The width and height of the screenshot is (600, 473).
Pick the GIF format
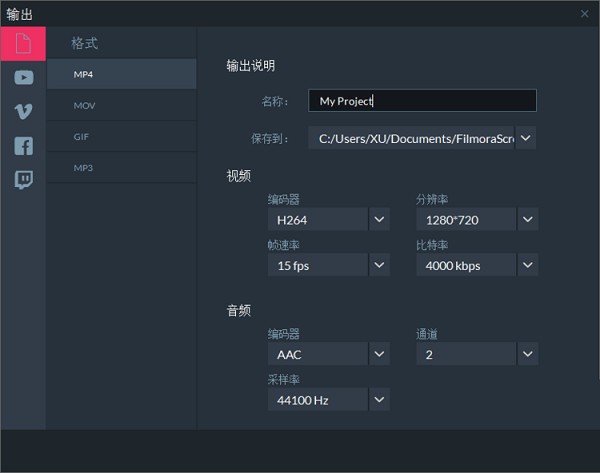click(x=121, y=136)
